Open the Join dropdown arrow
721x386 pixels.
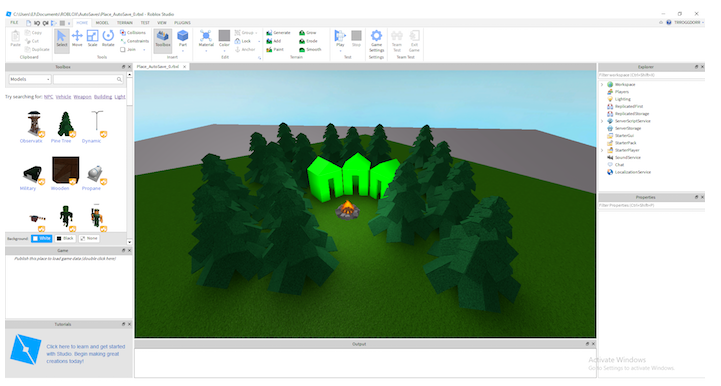[144, 50]
